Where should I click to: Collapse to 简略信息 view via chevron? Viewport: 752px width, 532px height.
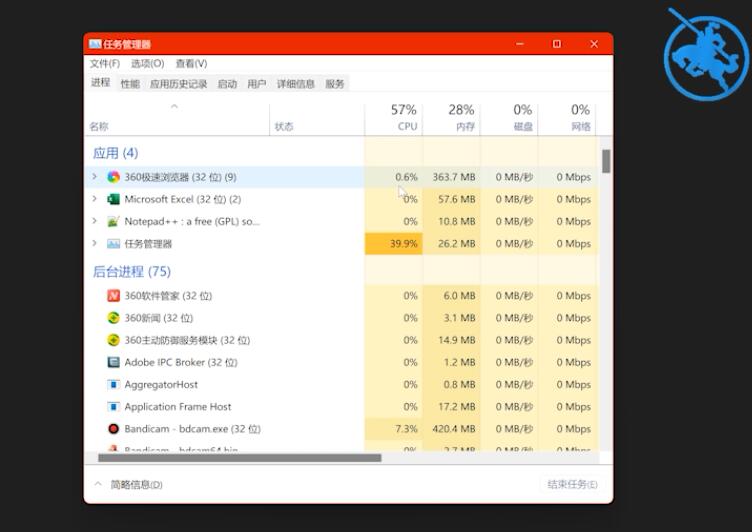pyautogui.click(x=98, y=484)
